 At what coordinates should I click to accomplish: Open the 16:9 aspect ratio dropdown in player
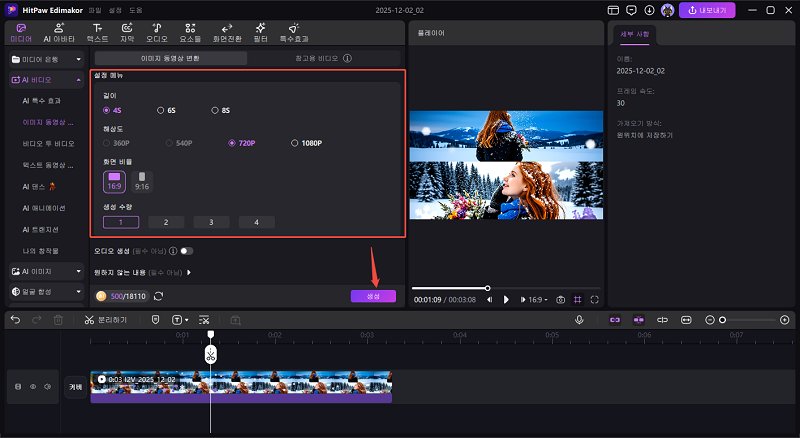537,299
